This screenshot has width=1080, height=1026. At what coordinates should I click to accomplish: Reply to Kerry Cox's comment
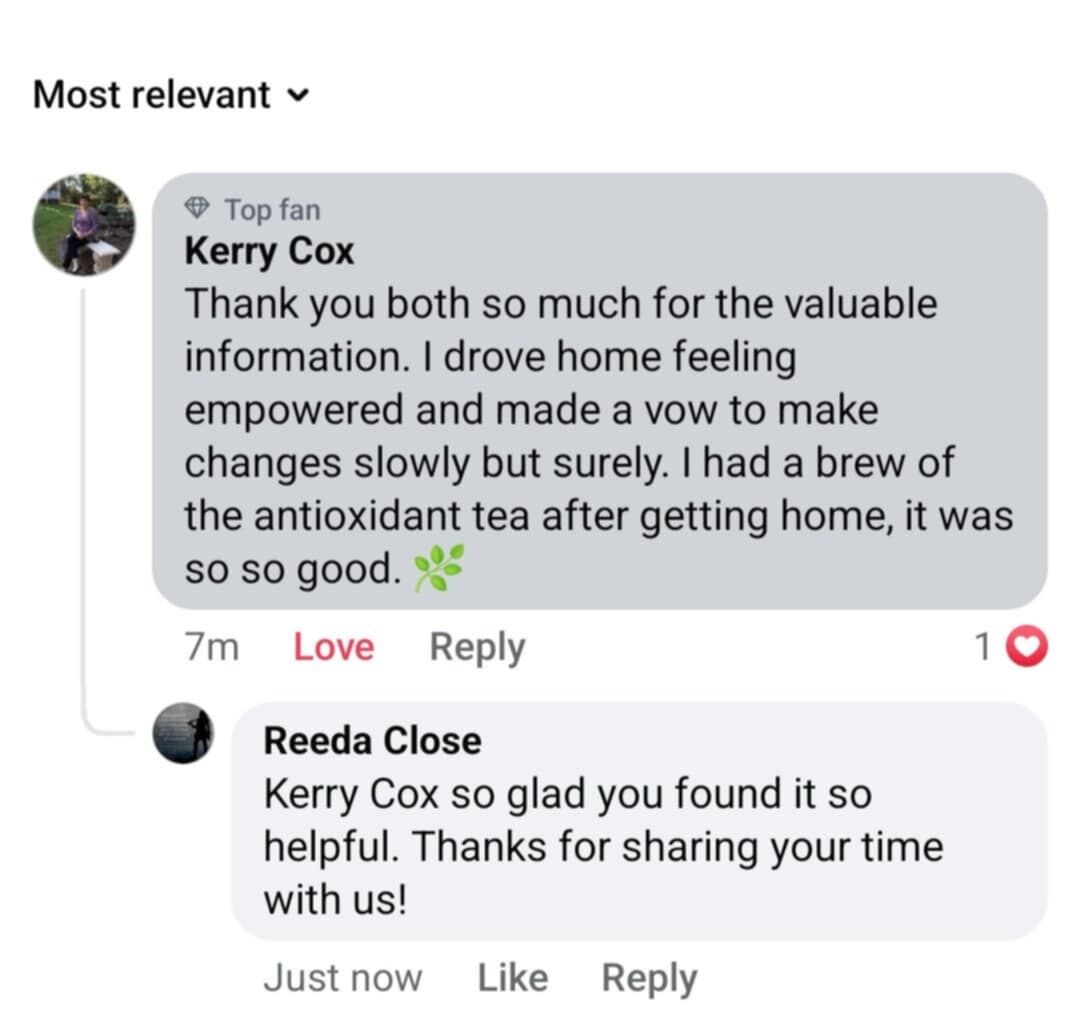(477, 648)
